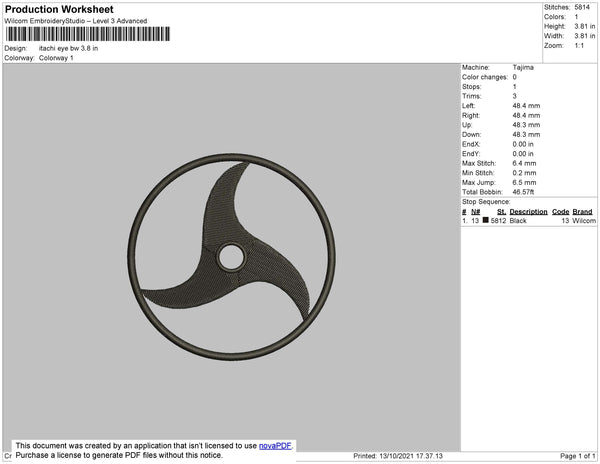
Task: Select the Machine value 'Tajima'
Action: click(523, 67)
